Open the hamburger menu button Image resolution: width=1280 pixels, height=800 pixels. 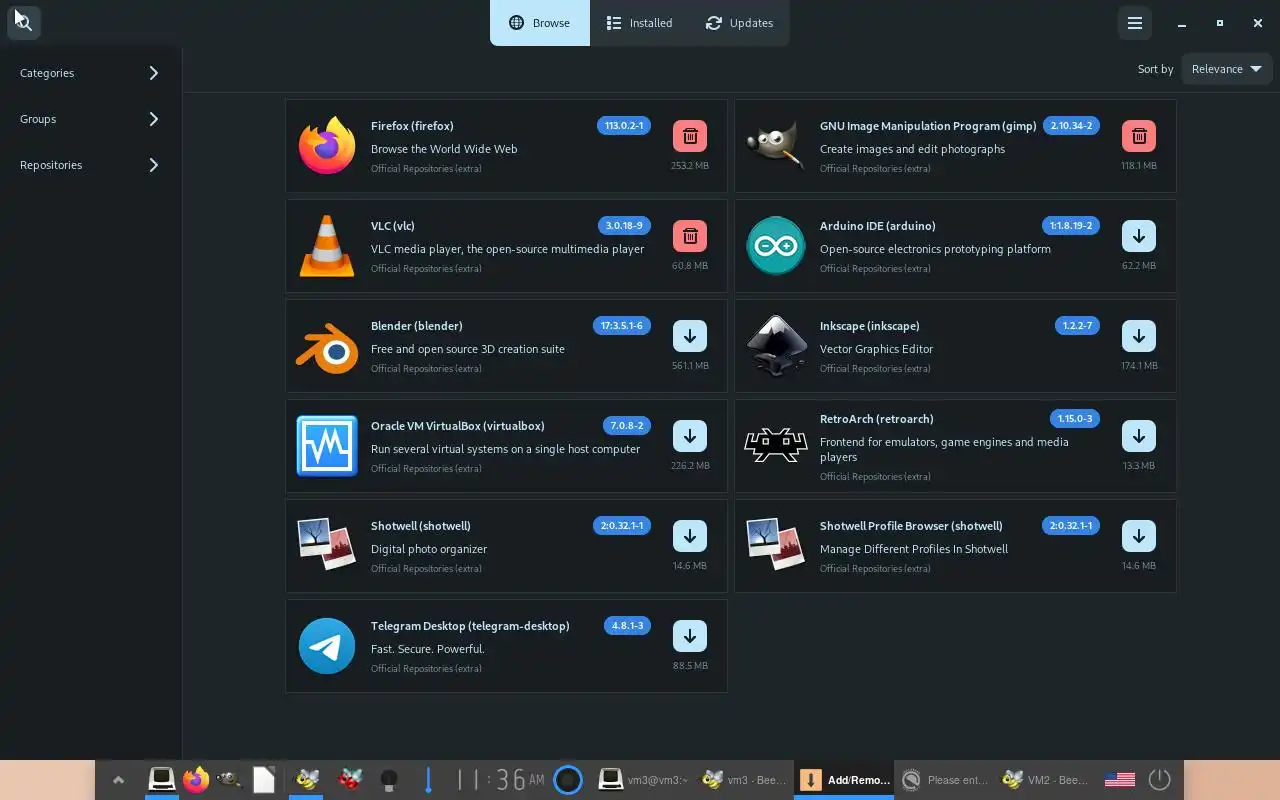(x=1134, y=23)
